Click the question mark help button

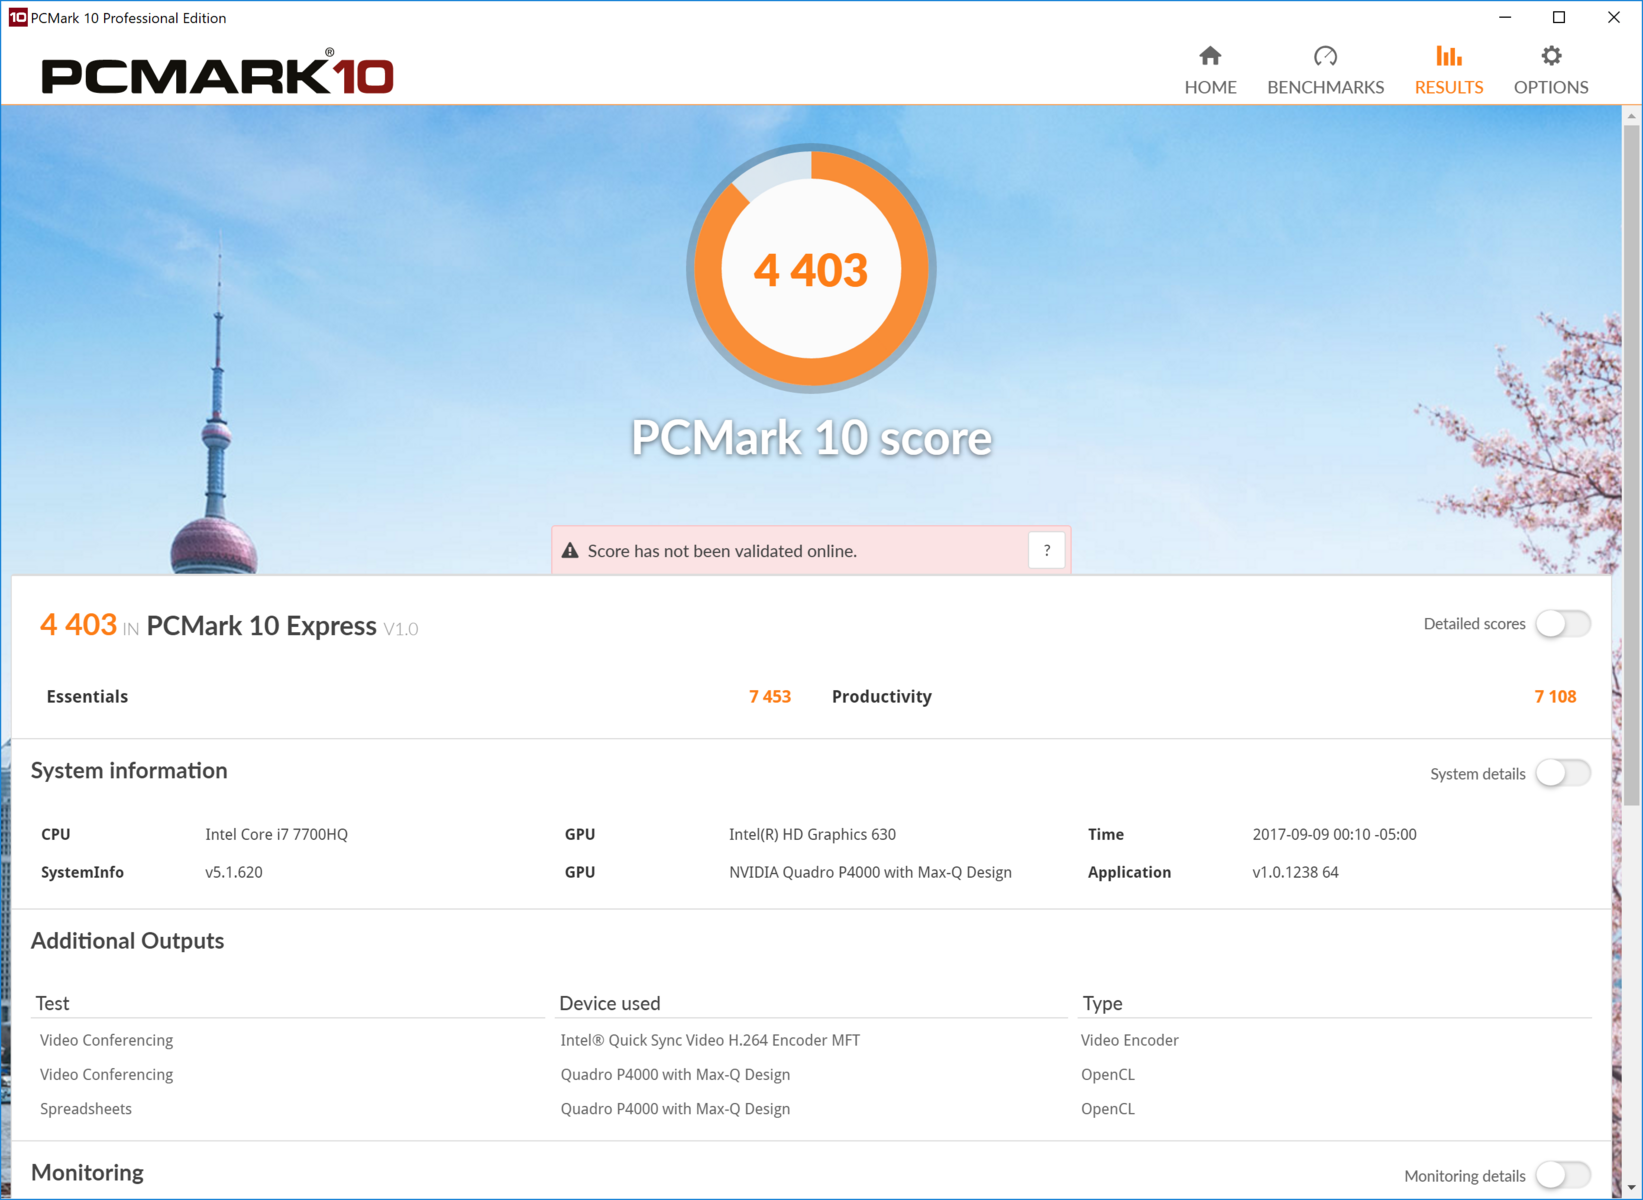point(1046,550)
